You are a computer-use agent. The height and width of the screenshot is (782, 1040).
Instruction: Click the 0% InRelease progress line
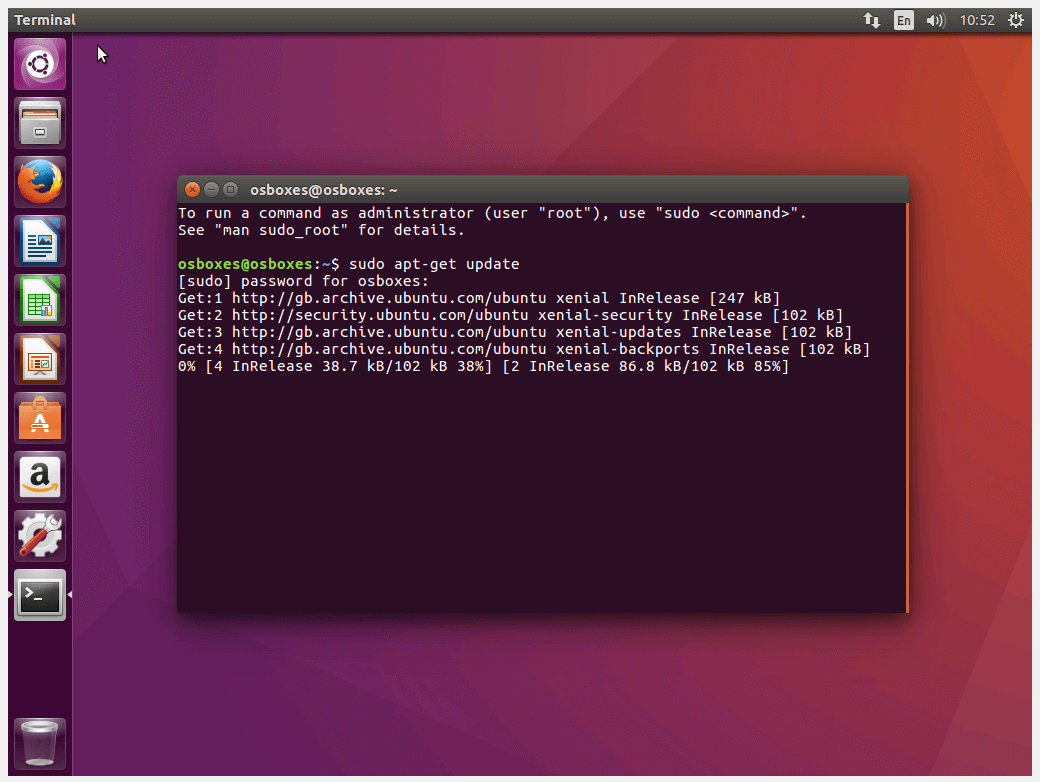484,366
